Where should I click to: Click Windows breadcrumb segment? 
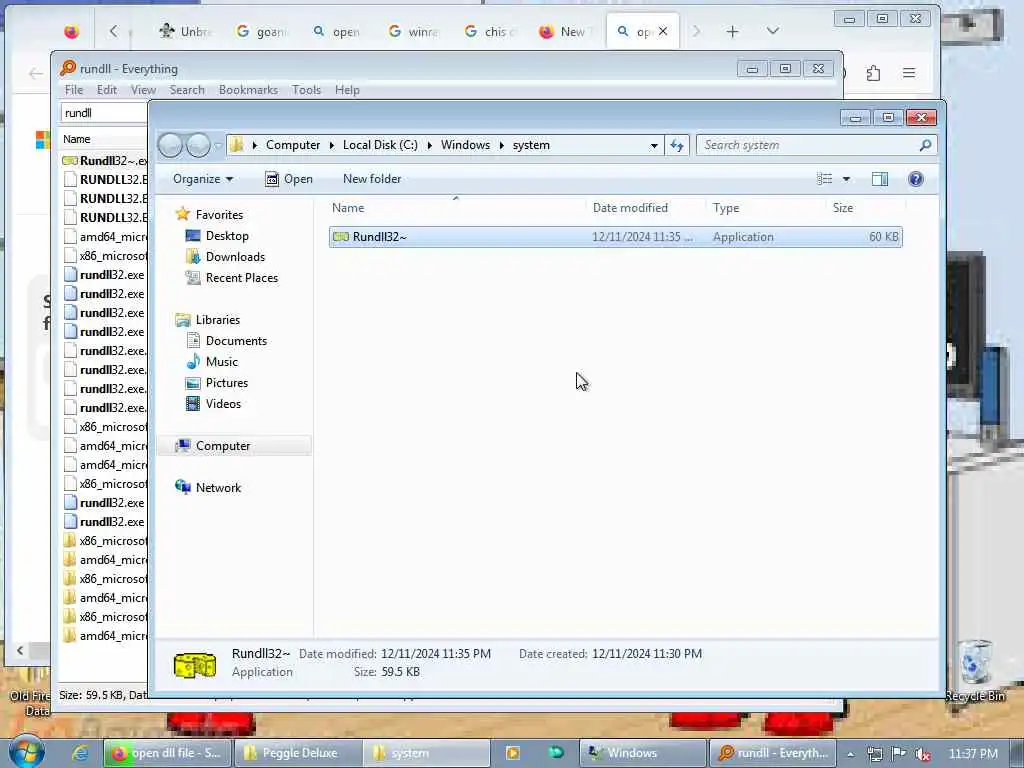465,145
